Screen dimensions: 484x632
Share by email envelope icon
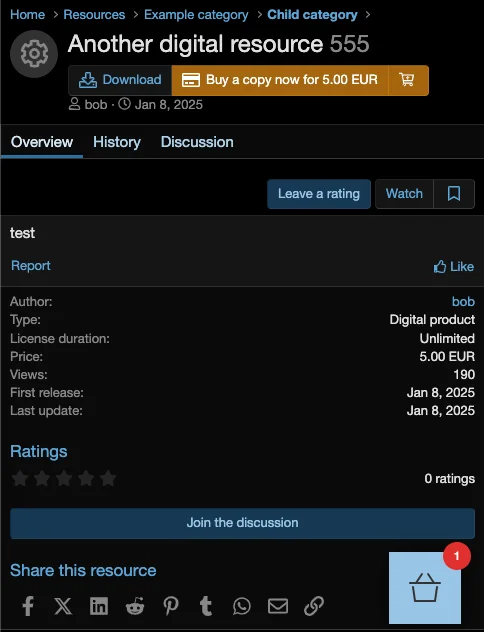278,606
